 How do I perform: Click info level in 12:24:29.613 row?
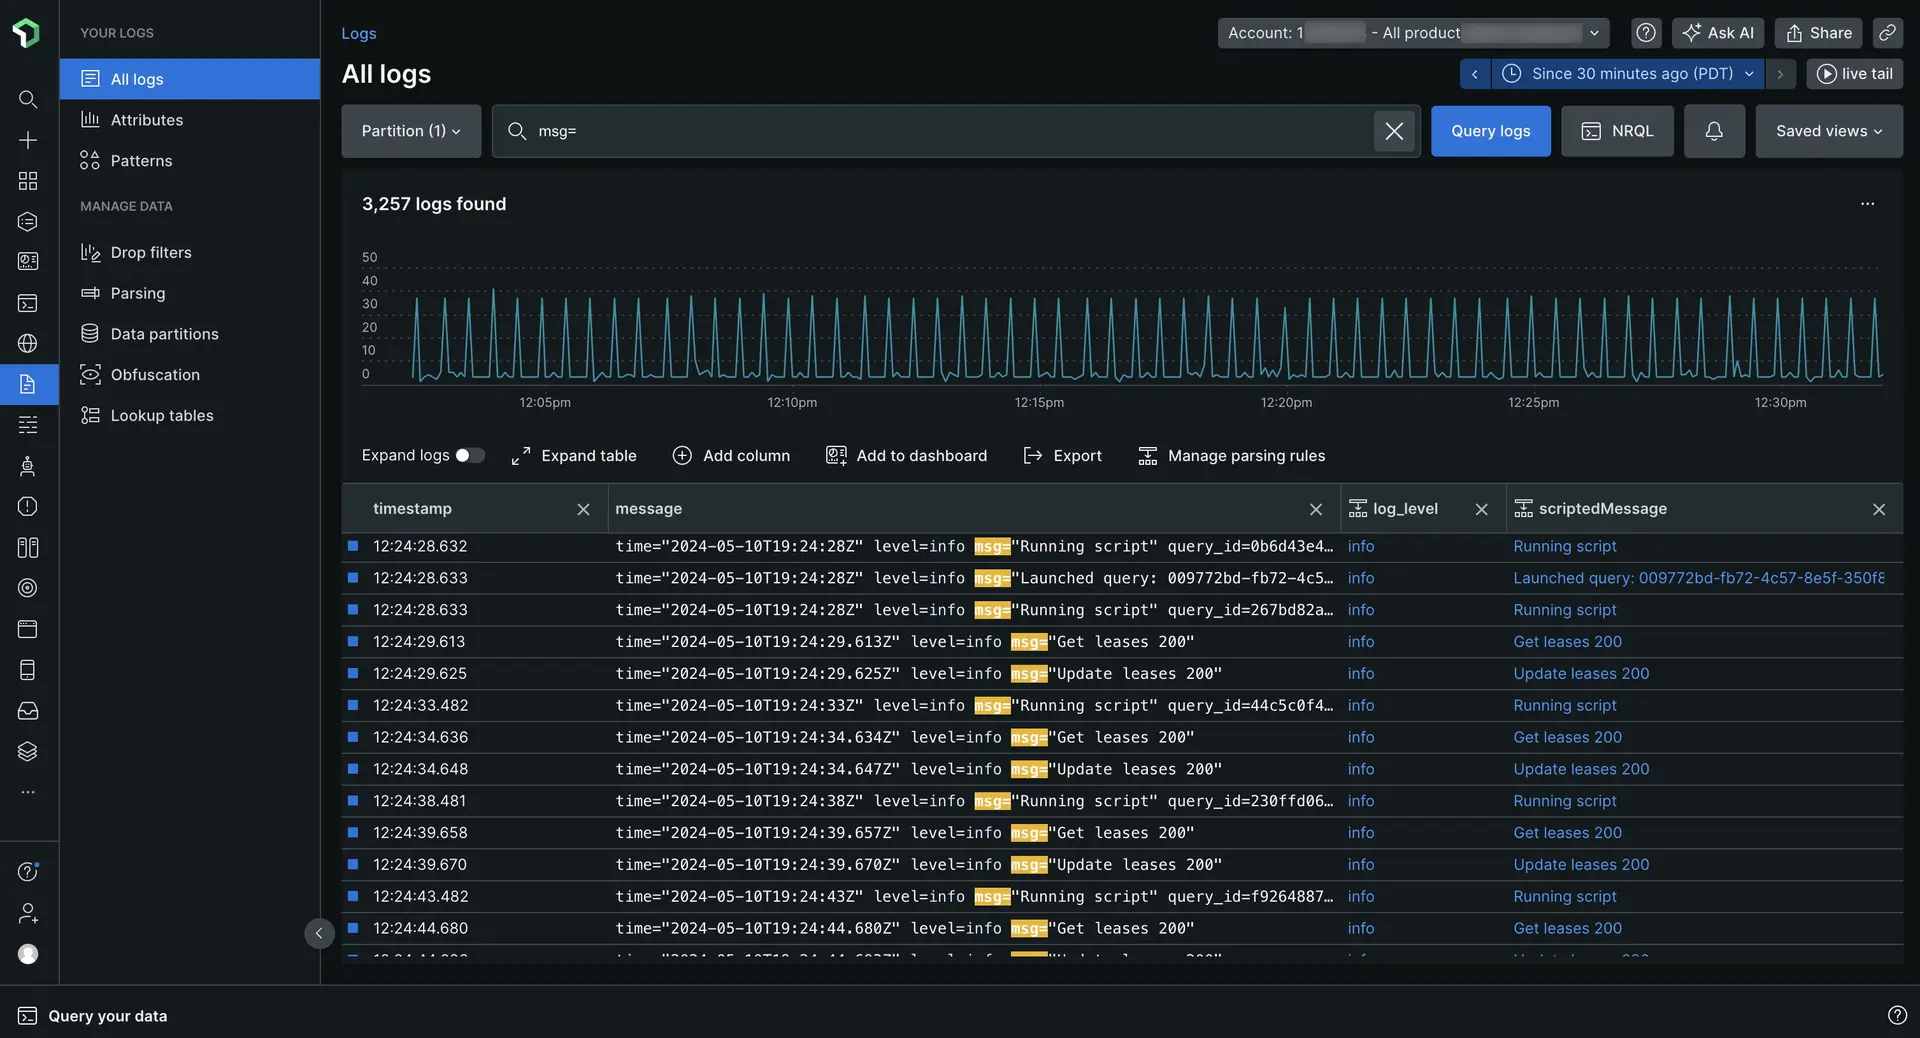1360,642
